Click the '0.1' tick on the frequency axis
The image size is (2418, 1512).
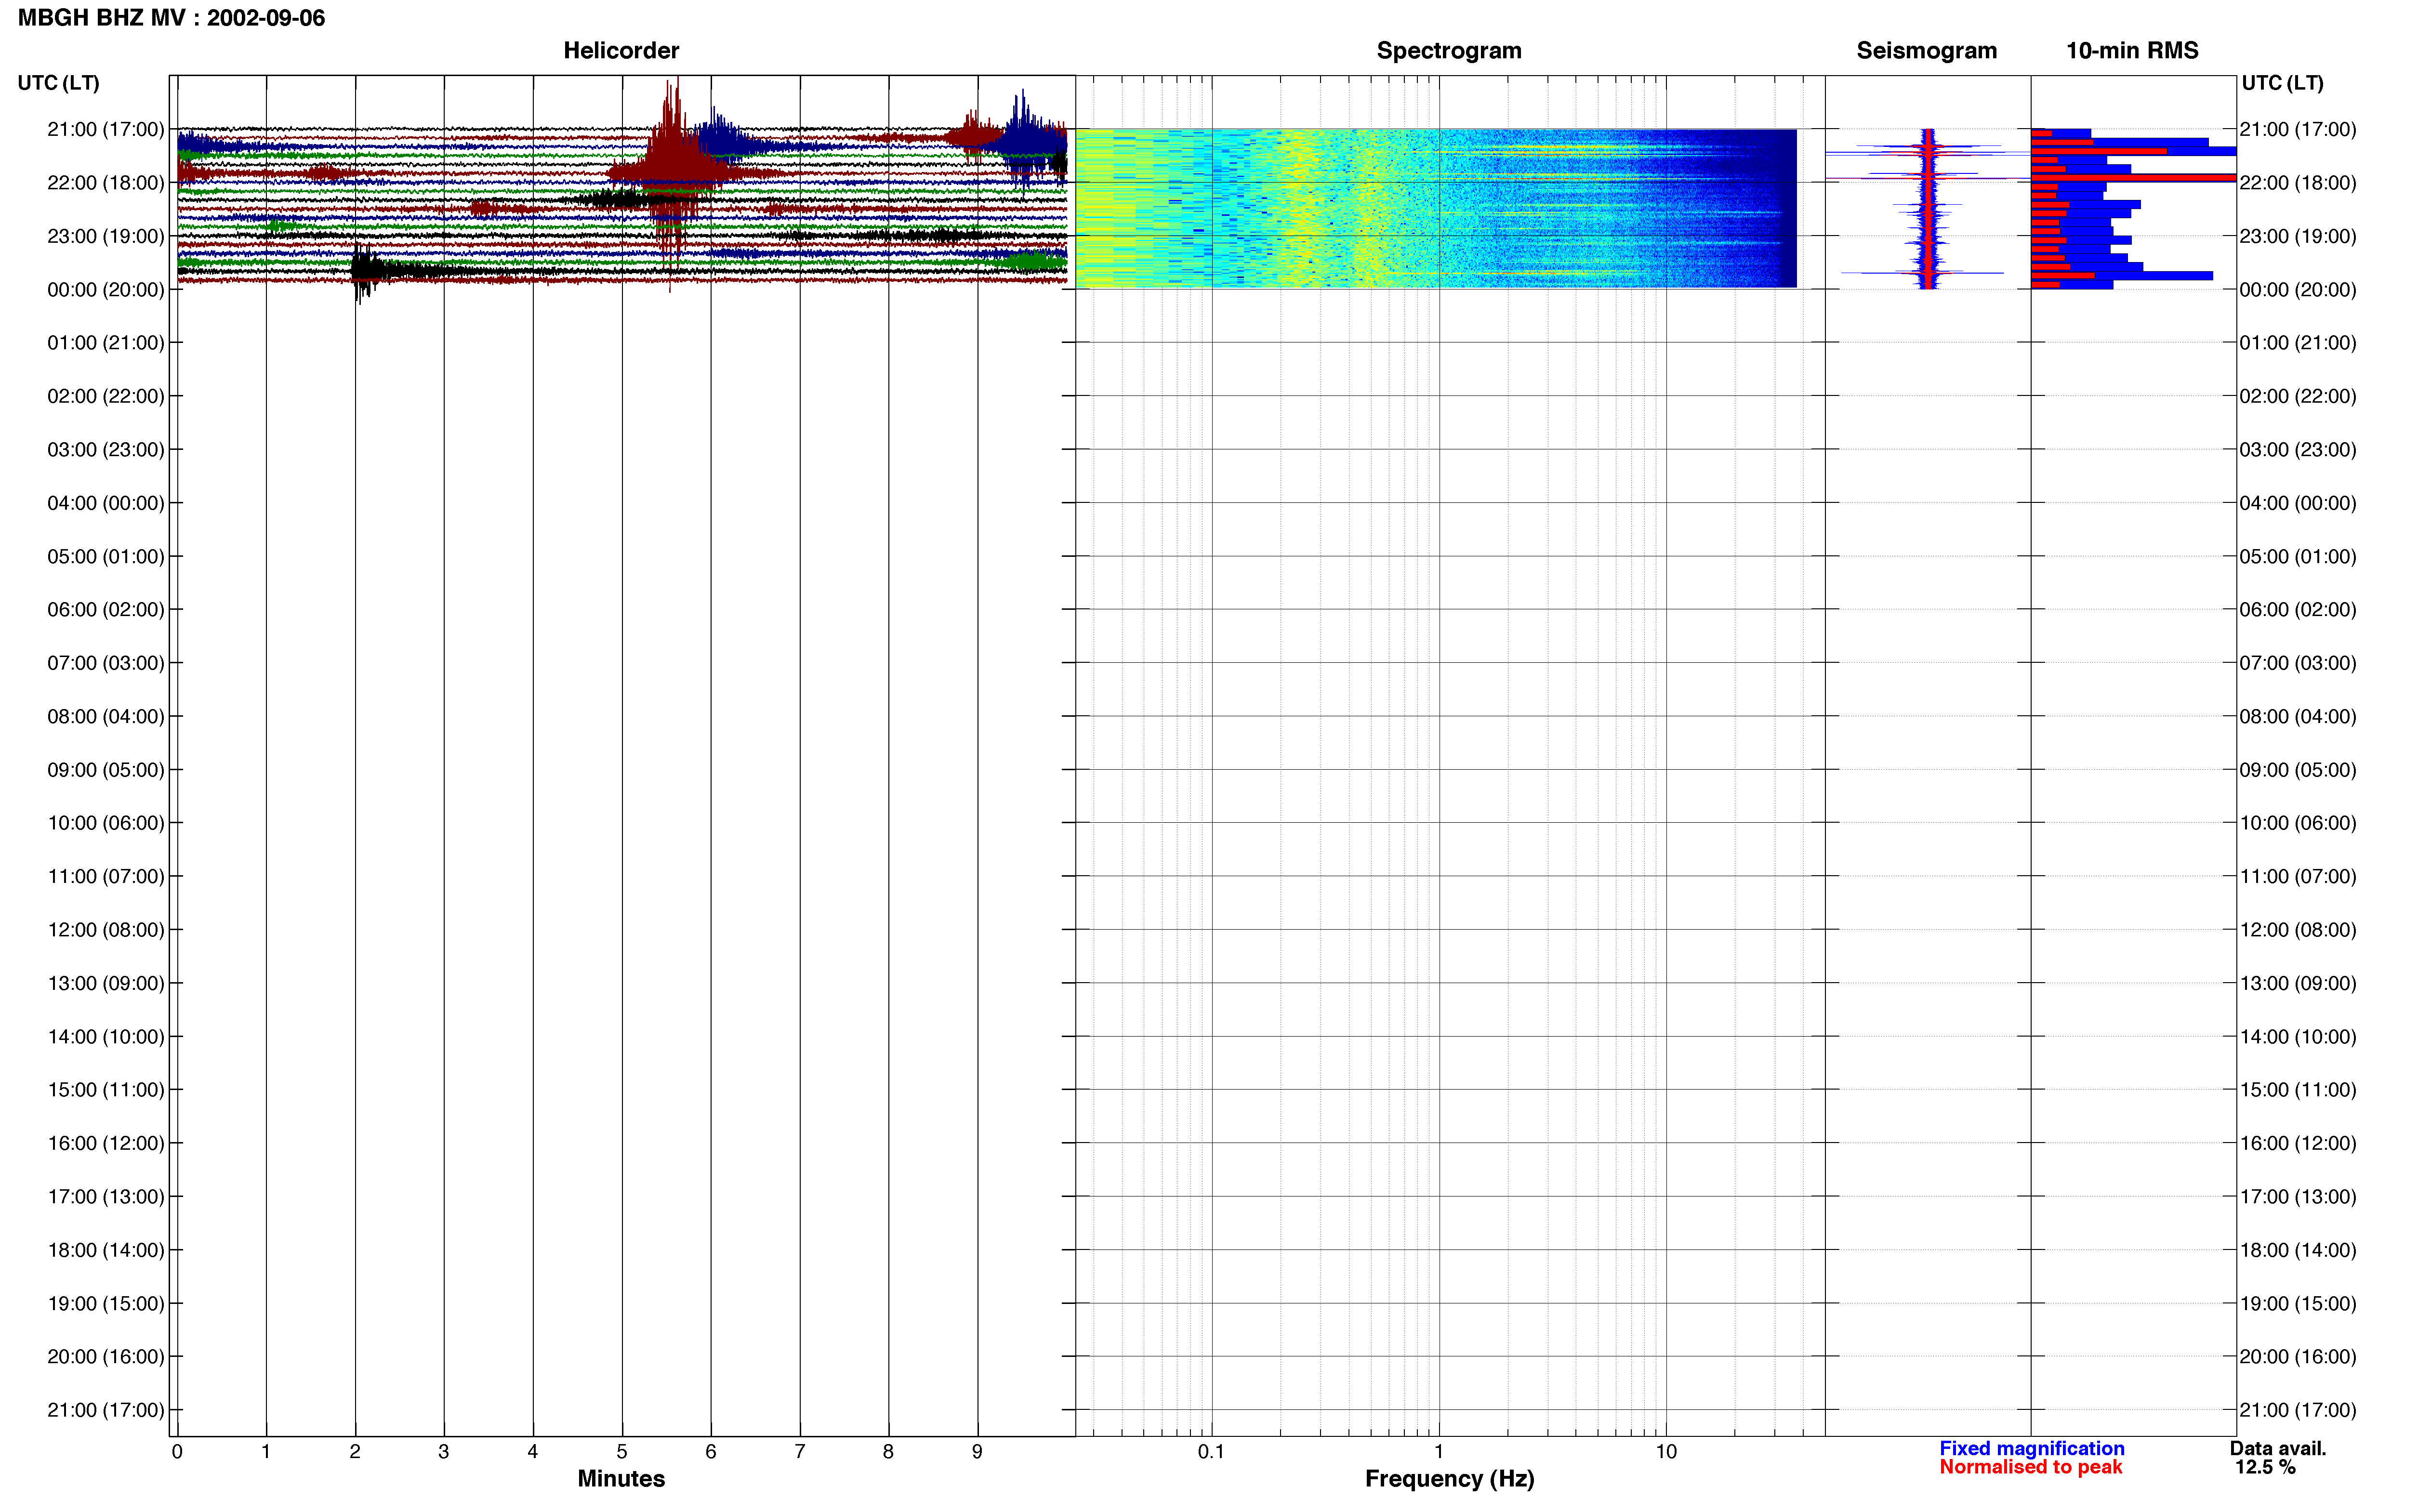pyautogui.click(x=1211, y=1452)
